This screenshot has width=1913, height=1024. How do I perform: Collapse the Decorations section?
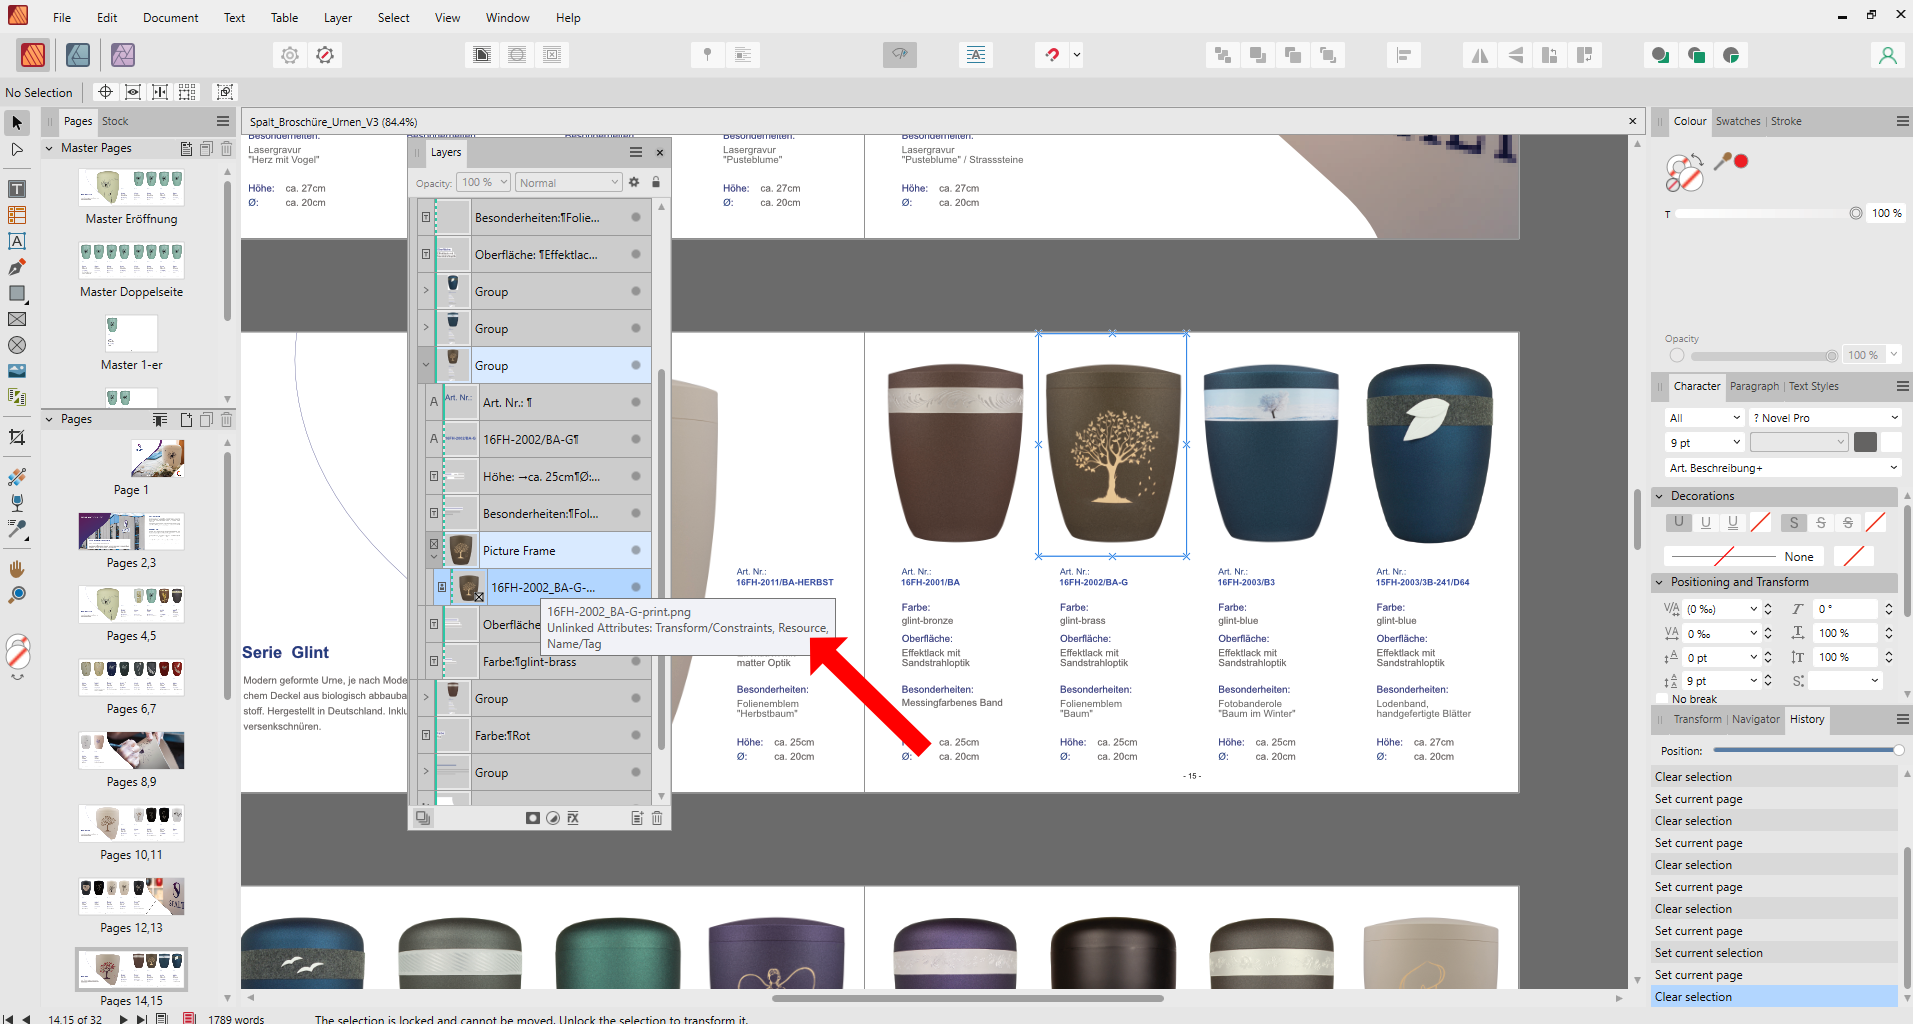pyautogui.click(x=1660, y=496)
